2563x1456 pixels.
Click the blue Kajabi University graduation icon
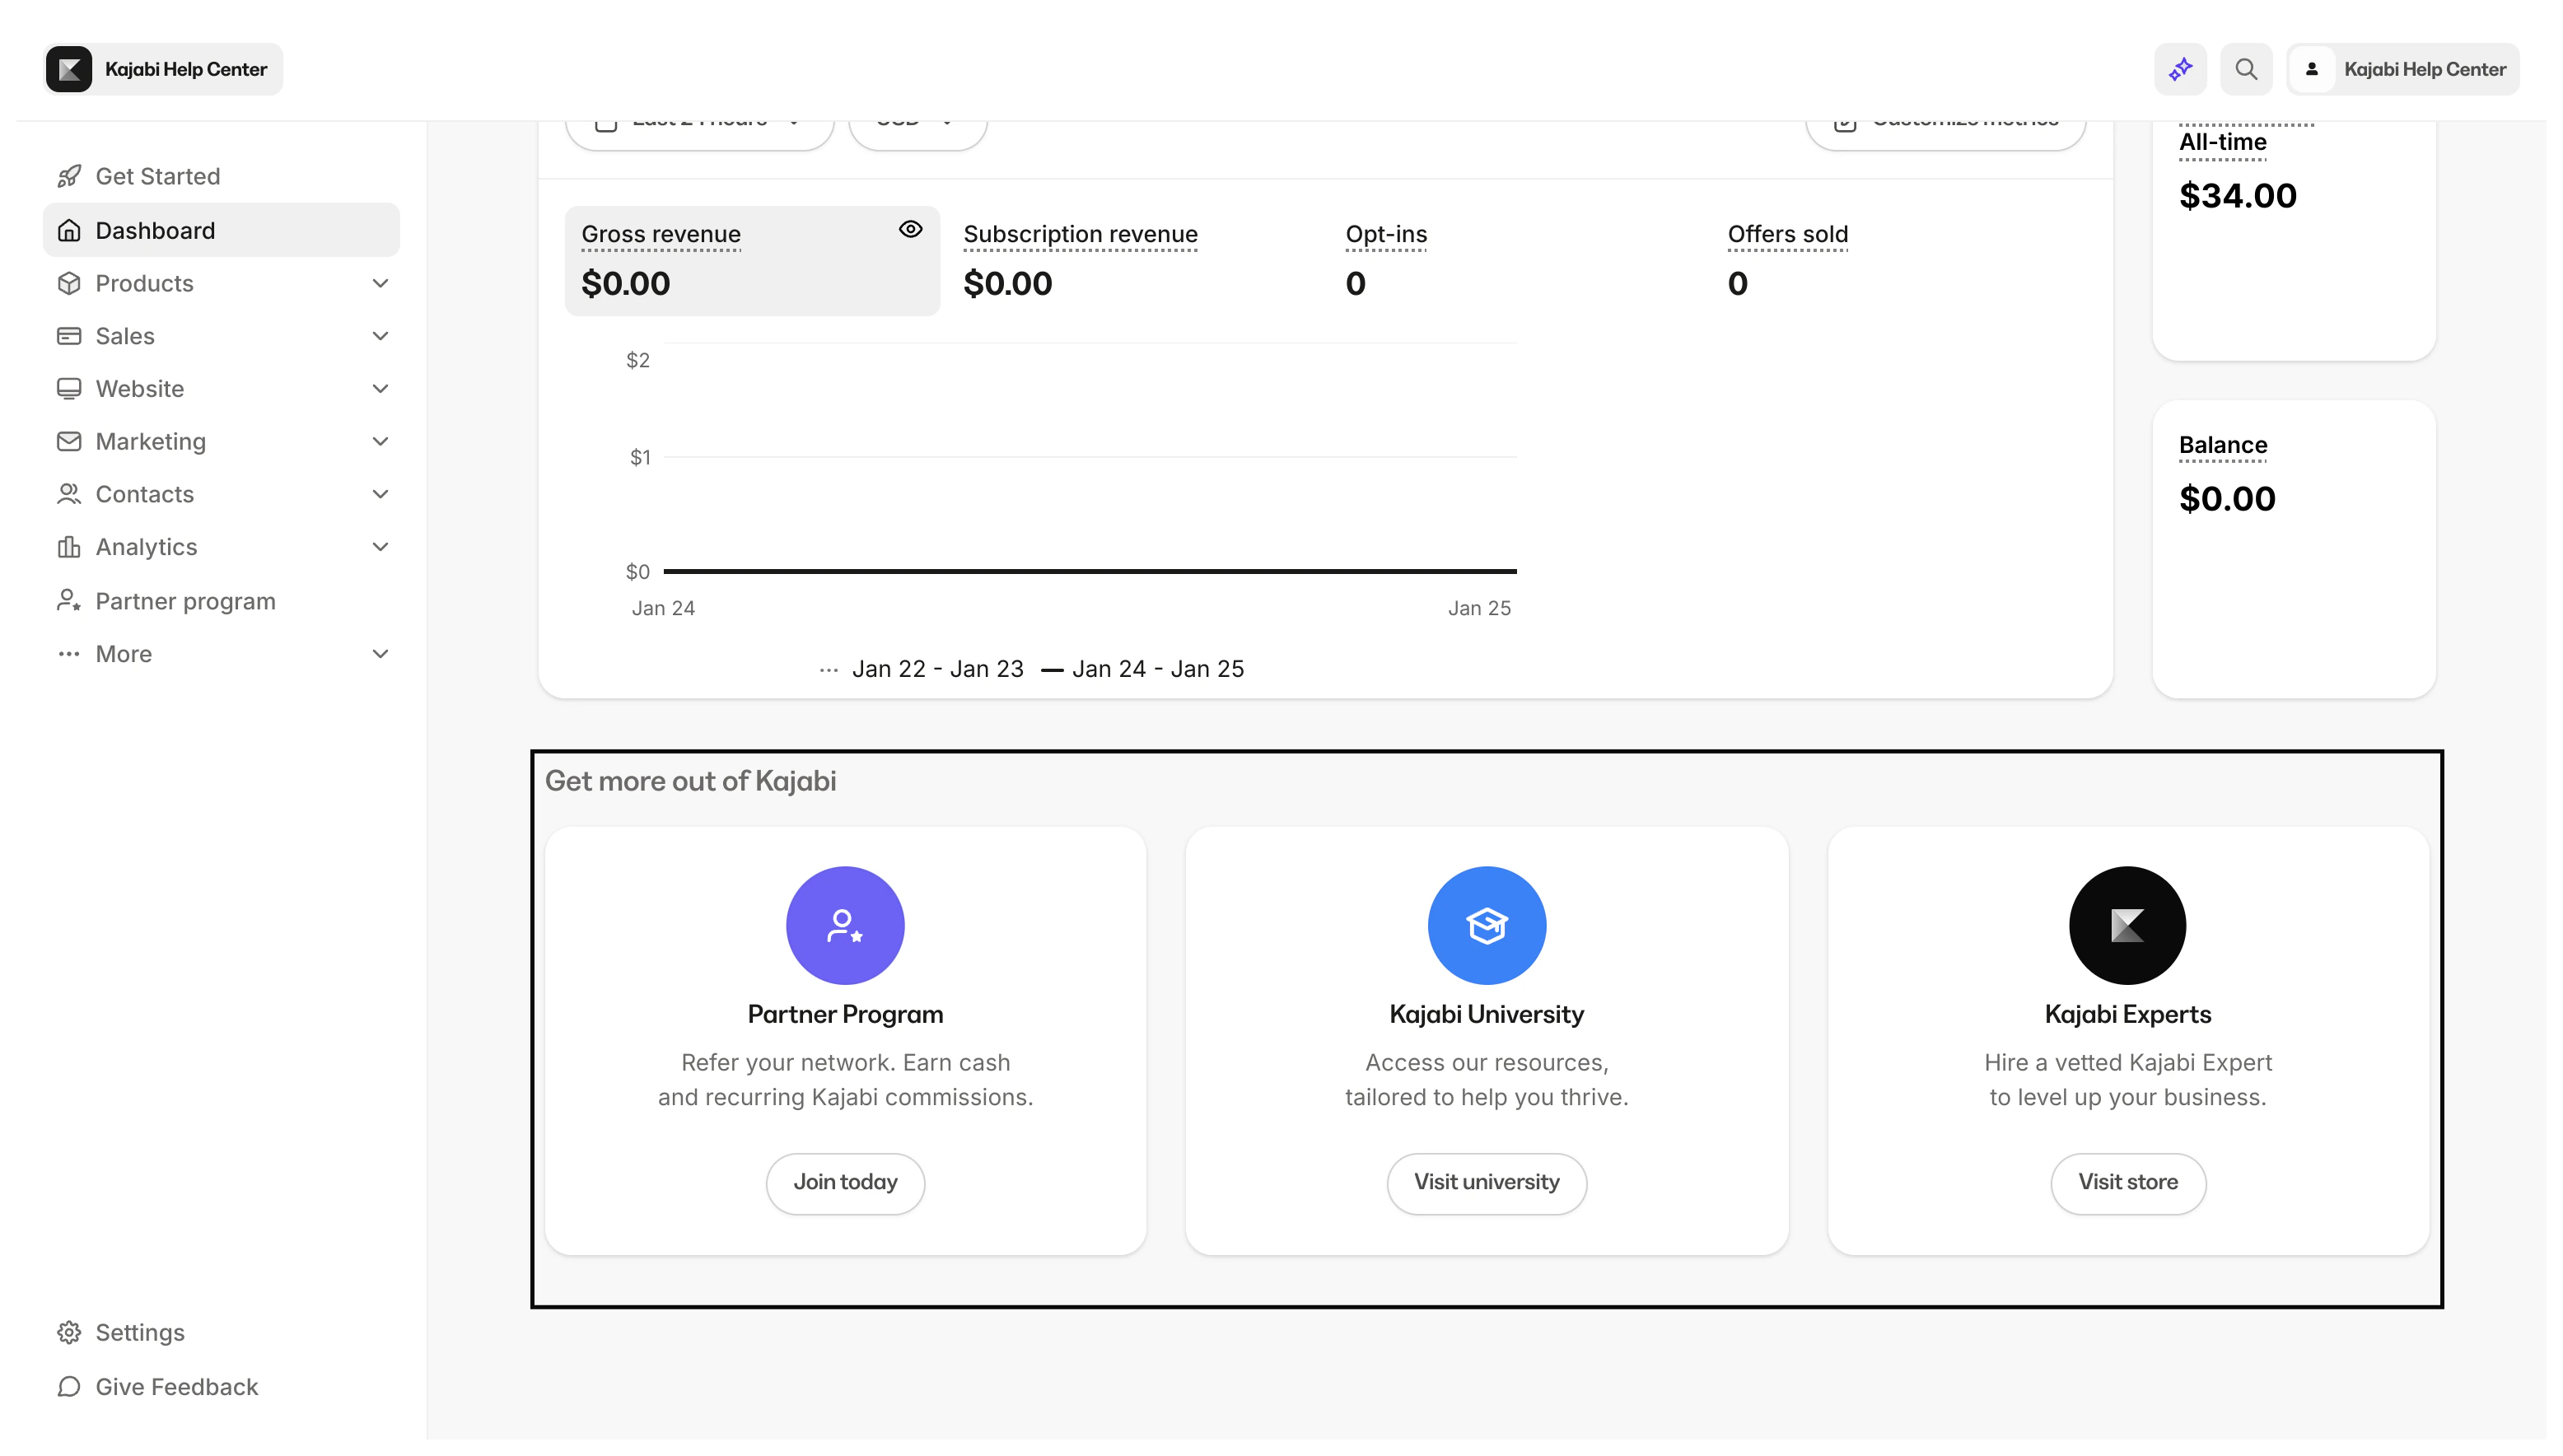click(x=1486, y=925)
